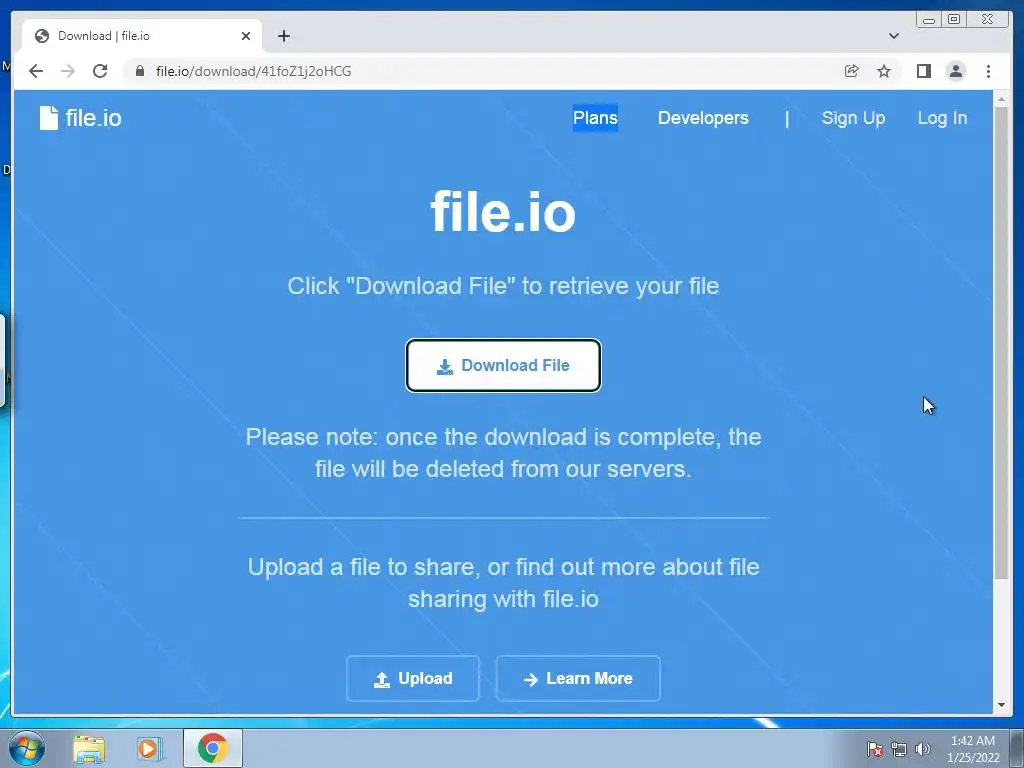Open Chrome three-dot menu
The width and height of the screenshot is (1024, 768).
pyautogui.click(x=988, y=71)
